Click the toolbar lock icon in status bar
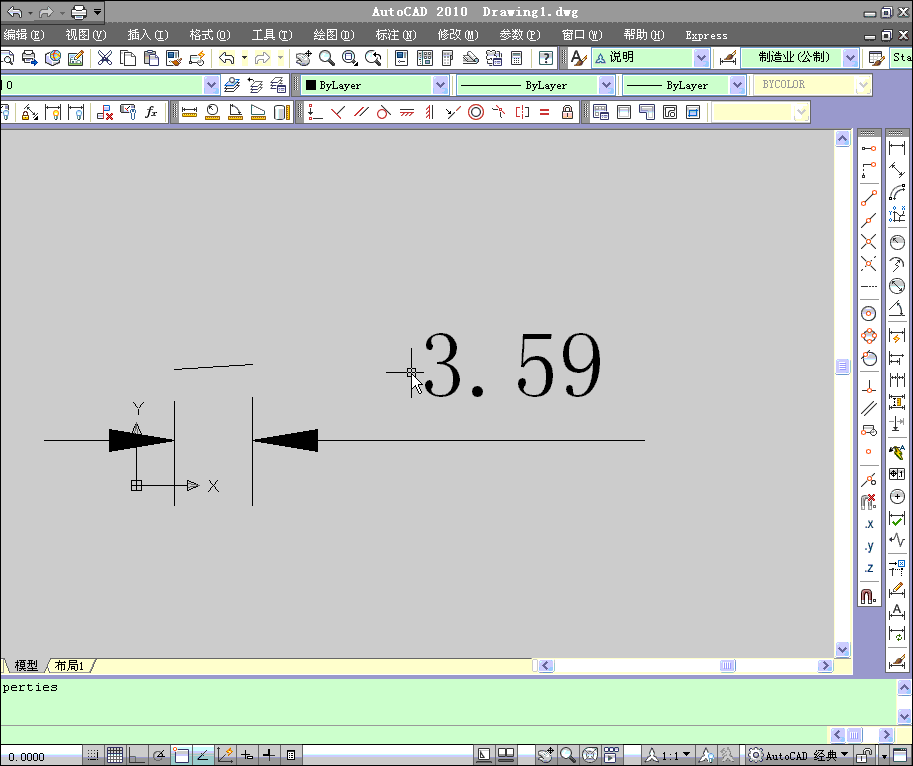 [x=866, y=756]
